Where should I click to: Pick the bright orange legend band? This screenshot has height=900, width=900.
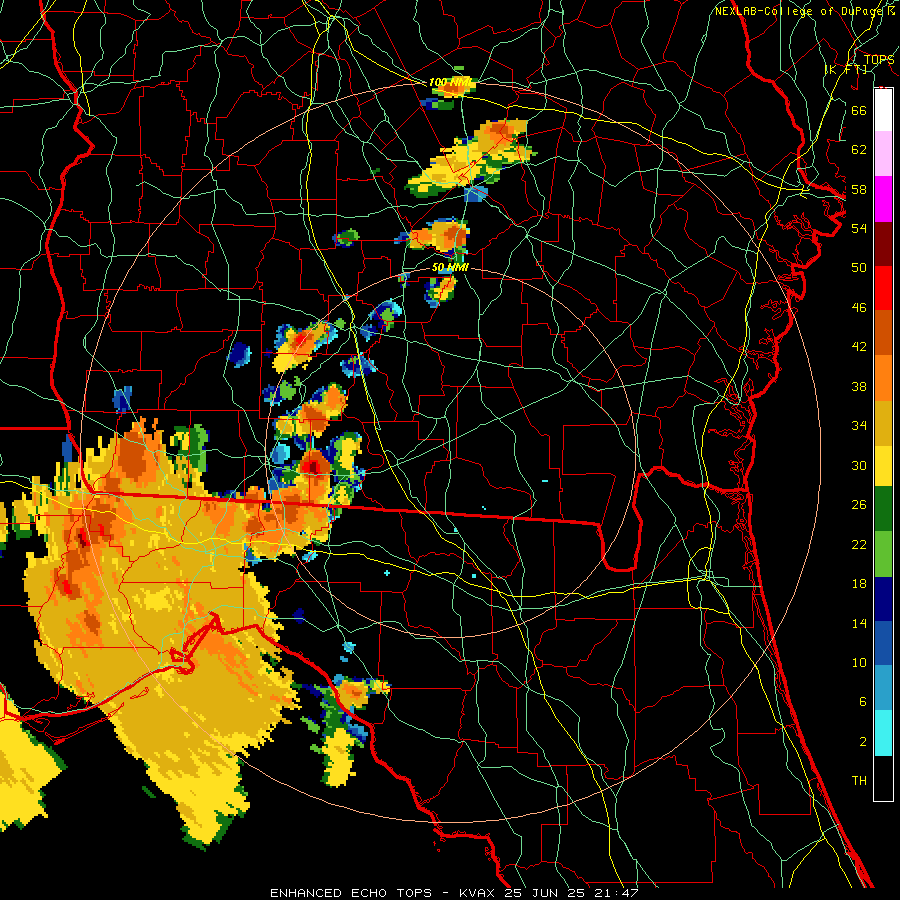pos(883,378)
